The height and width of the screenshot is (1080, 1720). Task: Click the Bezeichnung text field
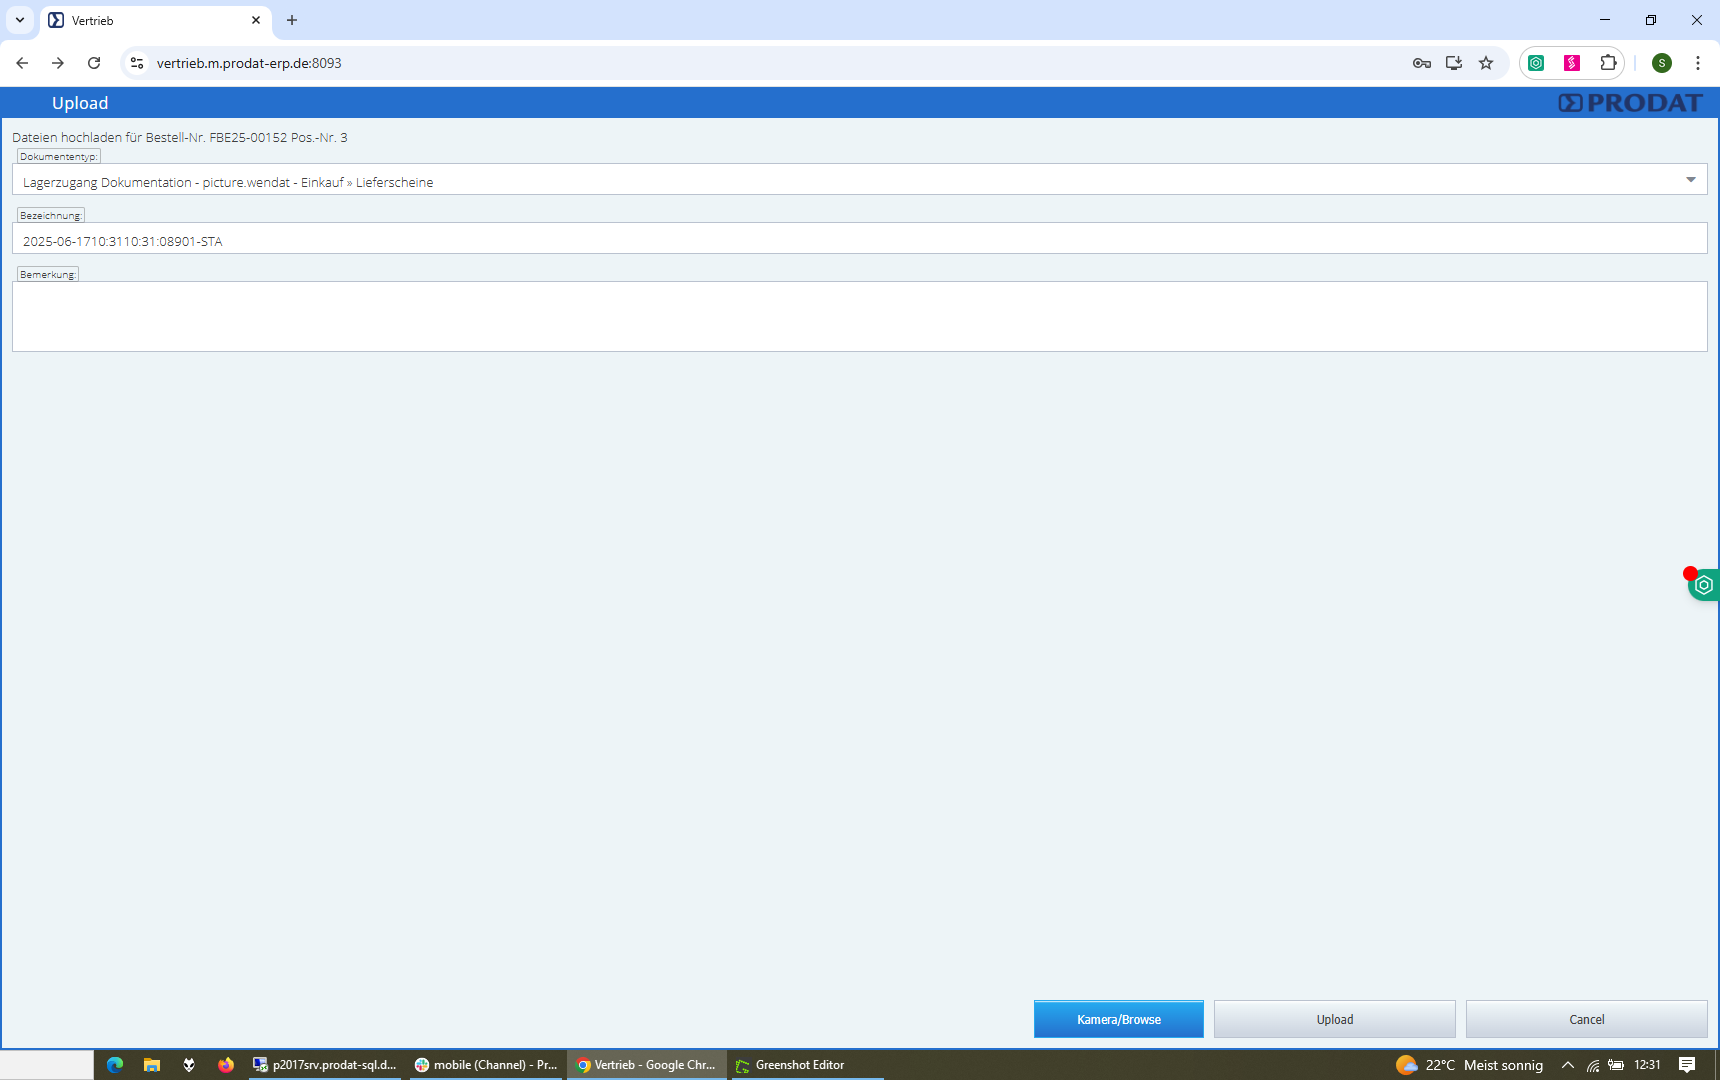(x=858, y=241)
